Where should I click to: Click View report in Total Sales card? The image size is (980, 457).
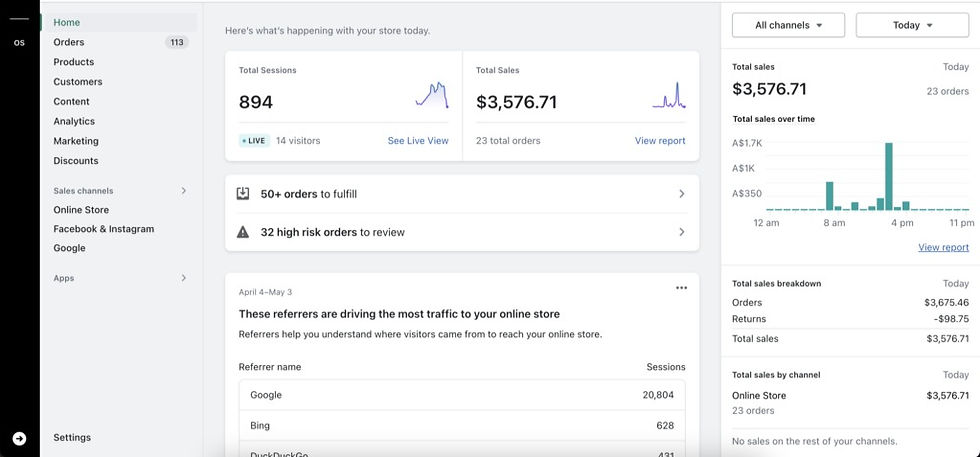pos(660,141)
